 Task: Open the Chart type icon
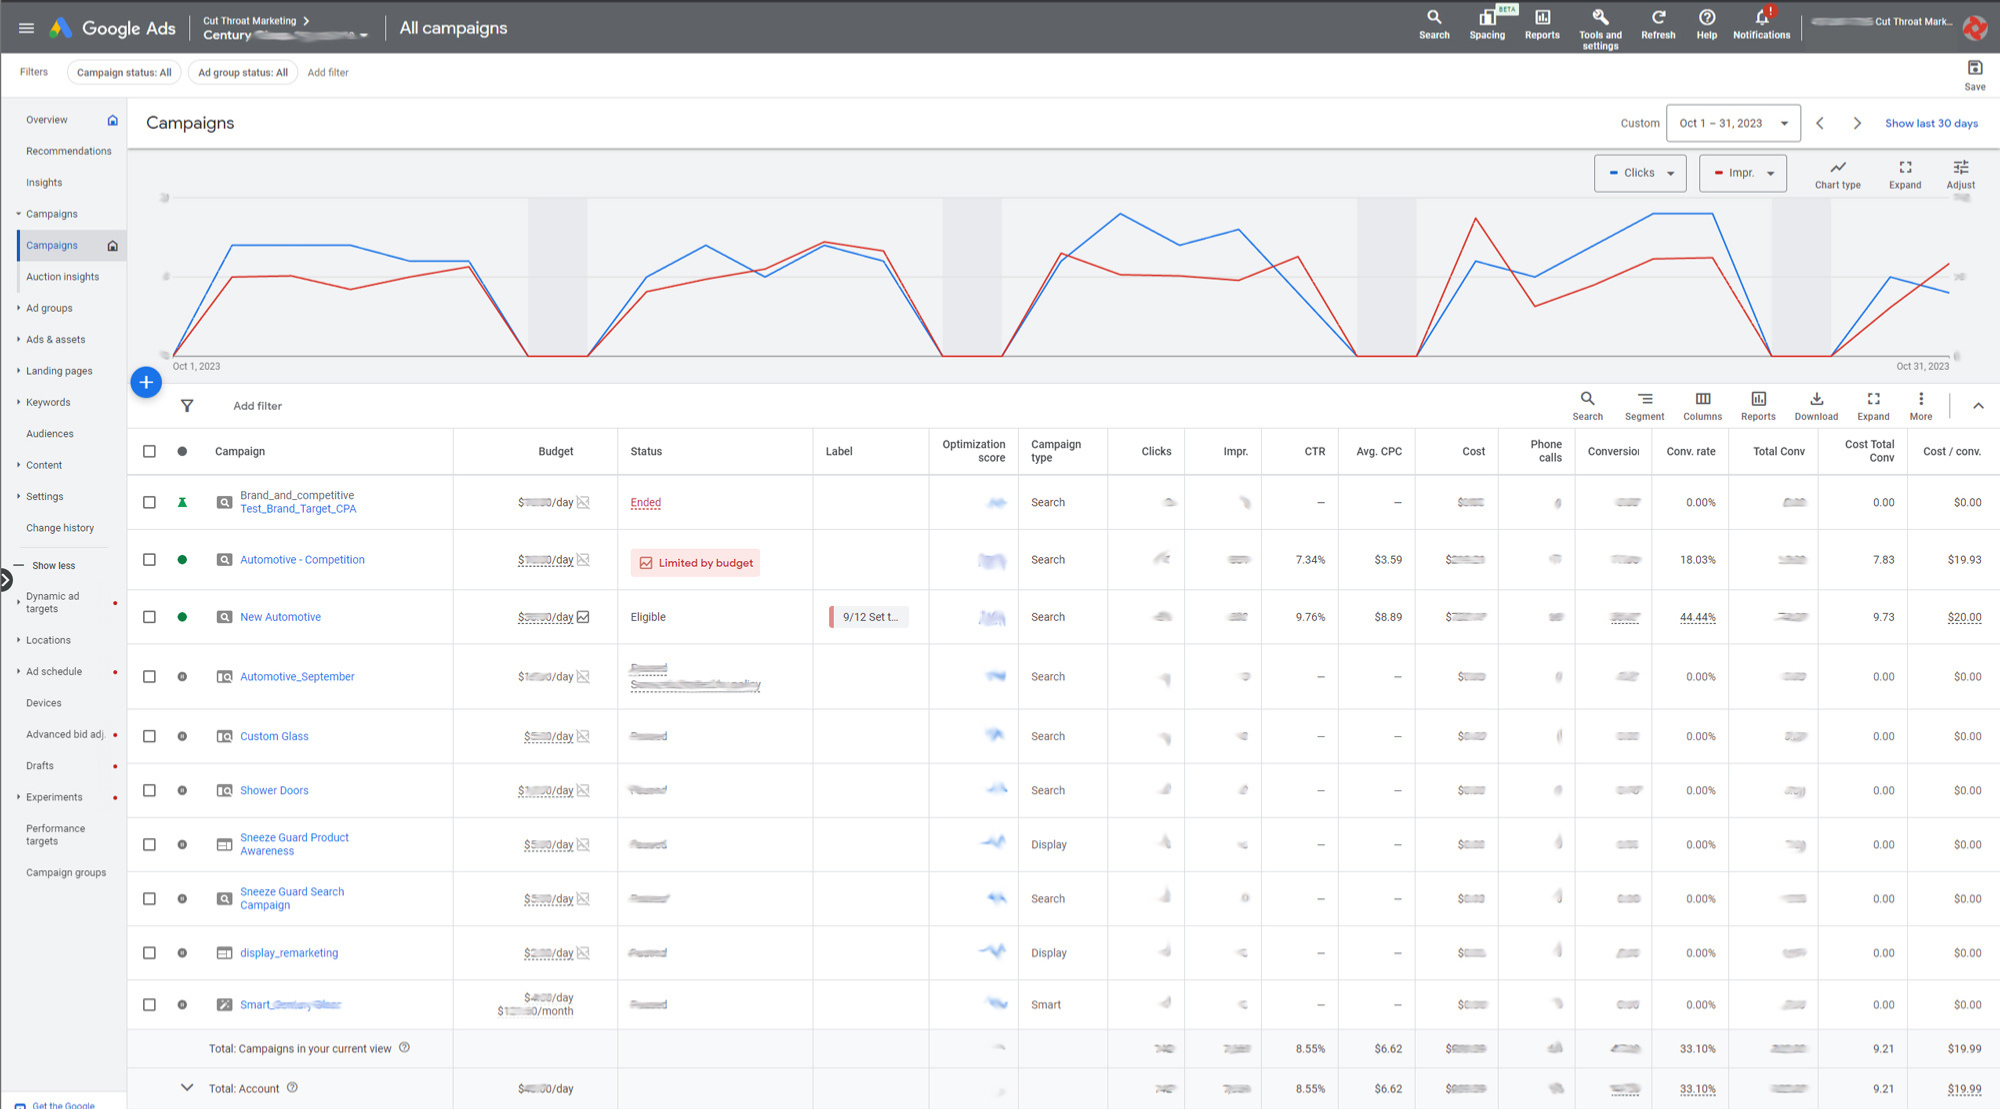(1837, 168)
